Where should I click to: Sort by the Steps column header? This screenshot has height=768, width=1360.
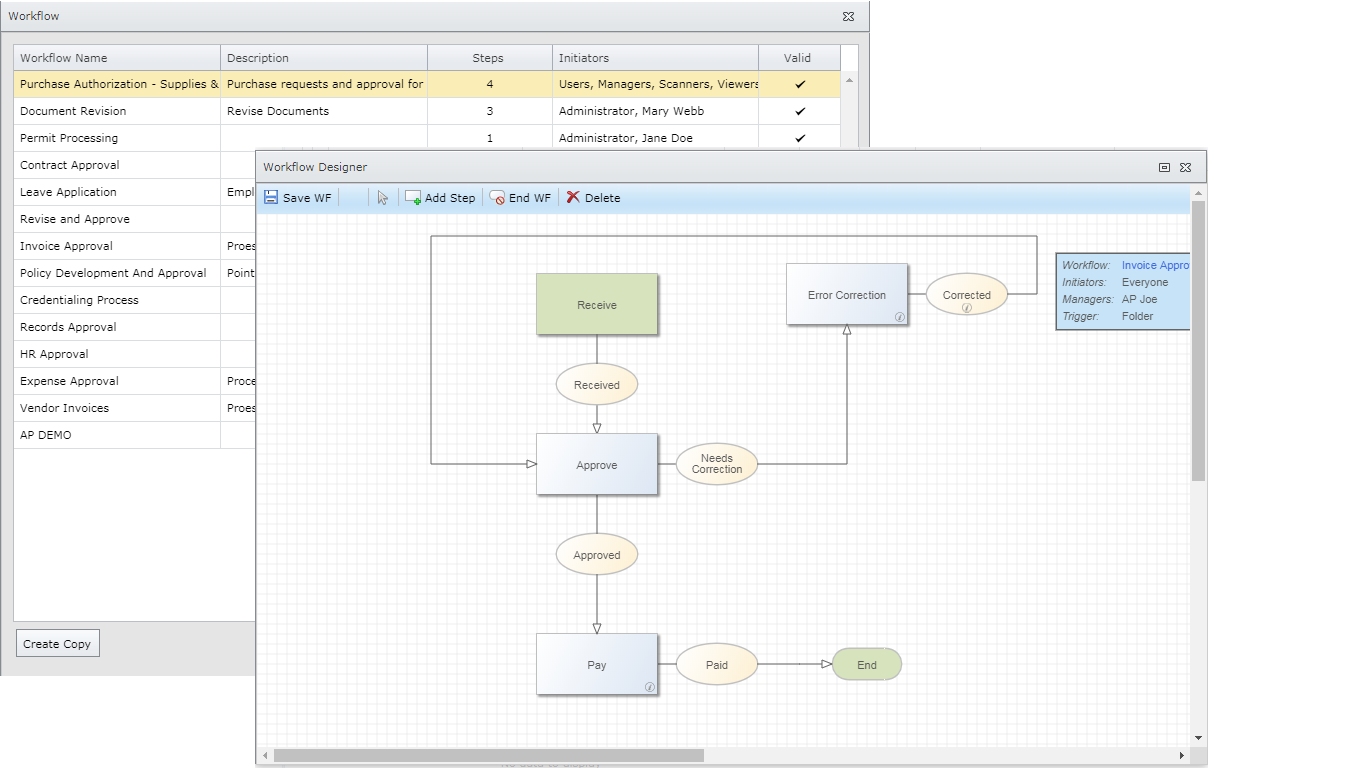pyautogui.click(x=489, y=57)
